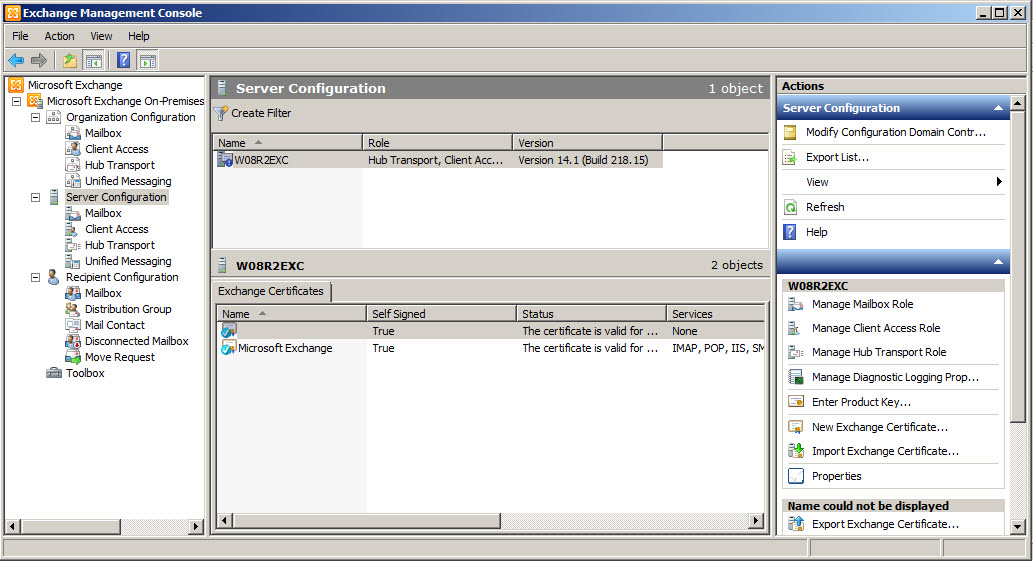Select the unnamed certificate row icon

229,331
